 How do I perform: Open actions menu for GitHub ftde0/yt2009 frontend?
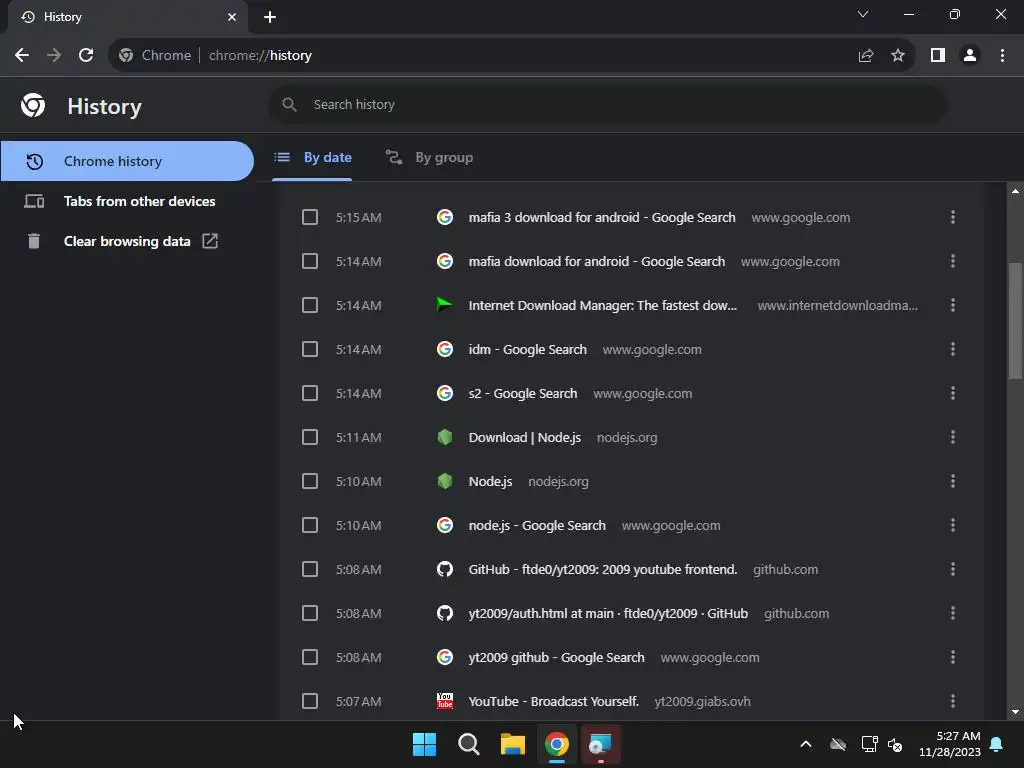pyautogui.click(x=953, y=569)
